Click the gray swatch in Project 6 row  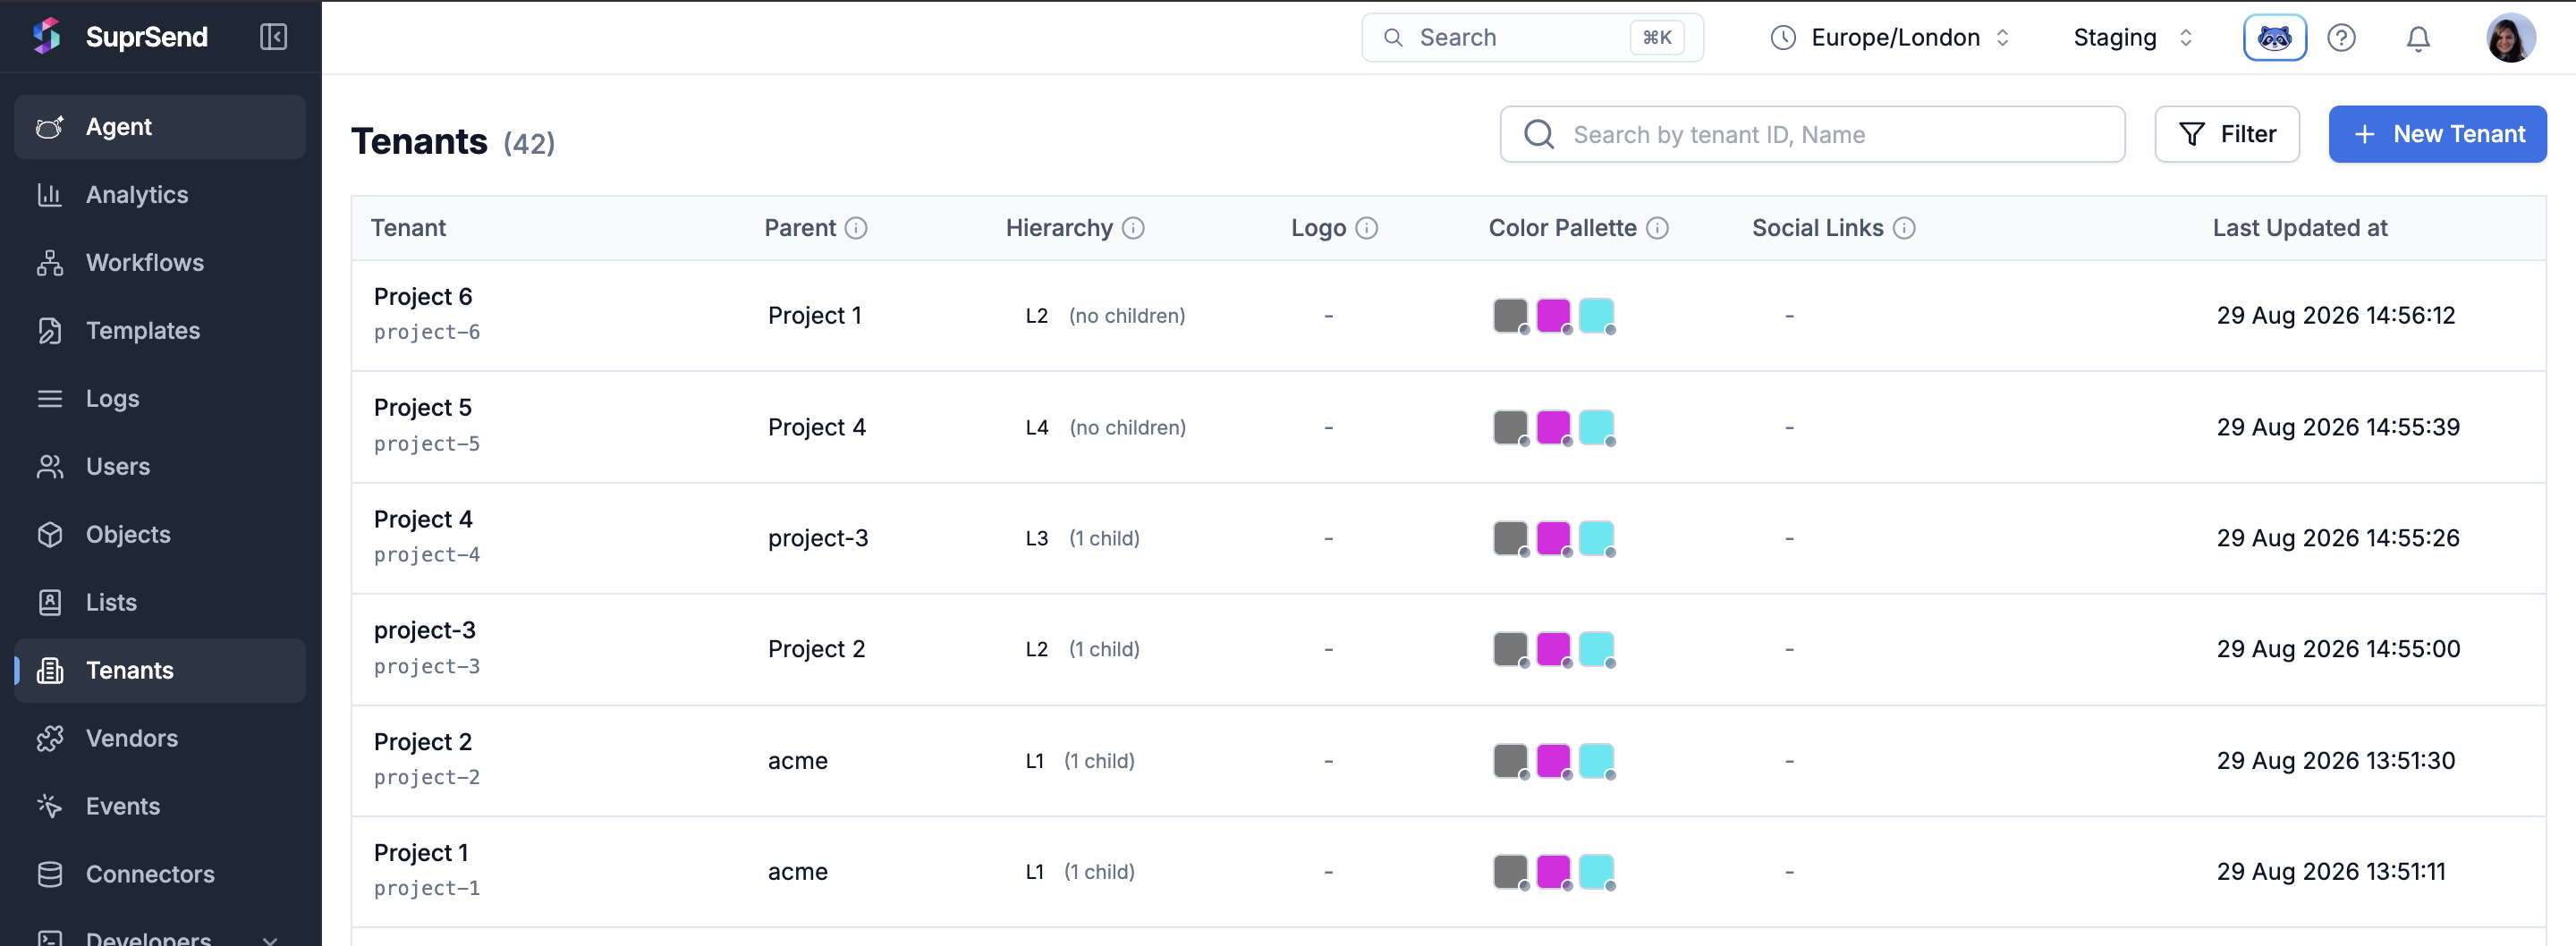1510,315
